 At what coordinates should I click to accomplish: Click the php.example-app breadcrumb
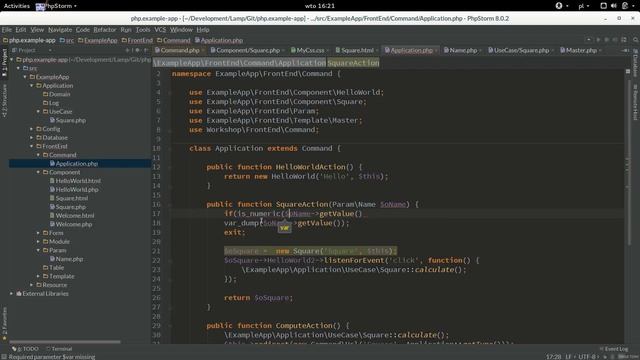click(29, 40)
